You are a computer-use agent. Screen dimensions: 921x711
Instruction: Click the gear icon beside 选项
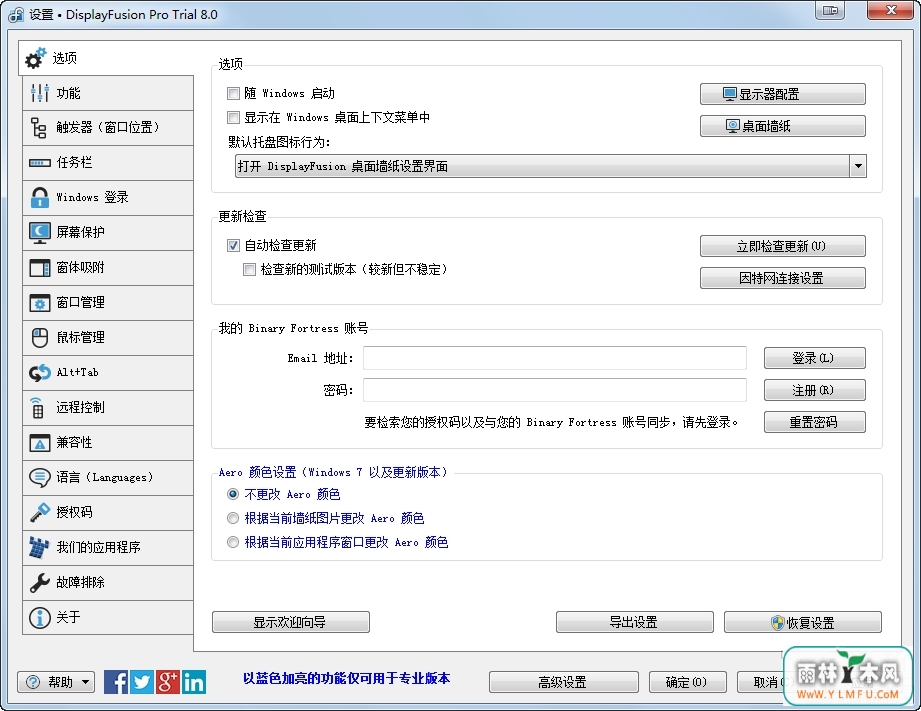pyautogui.click(x=35, y=58)
